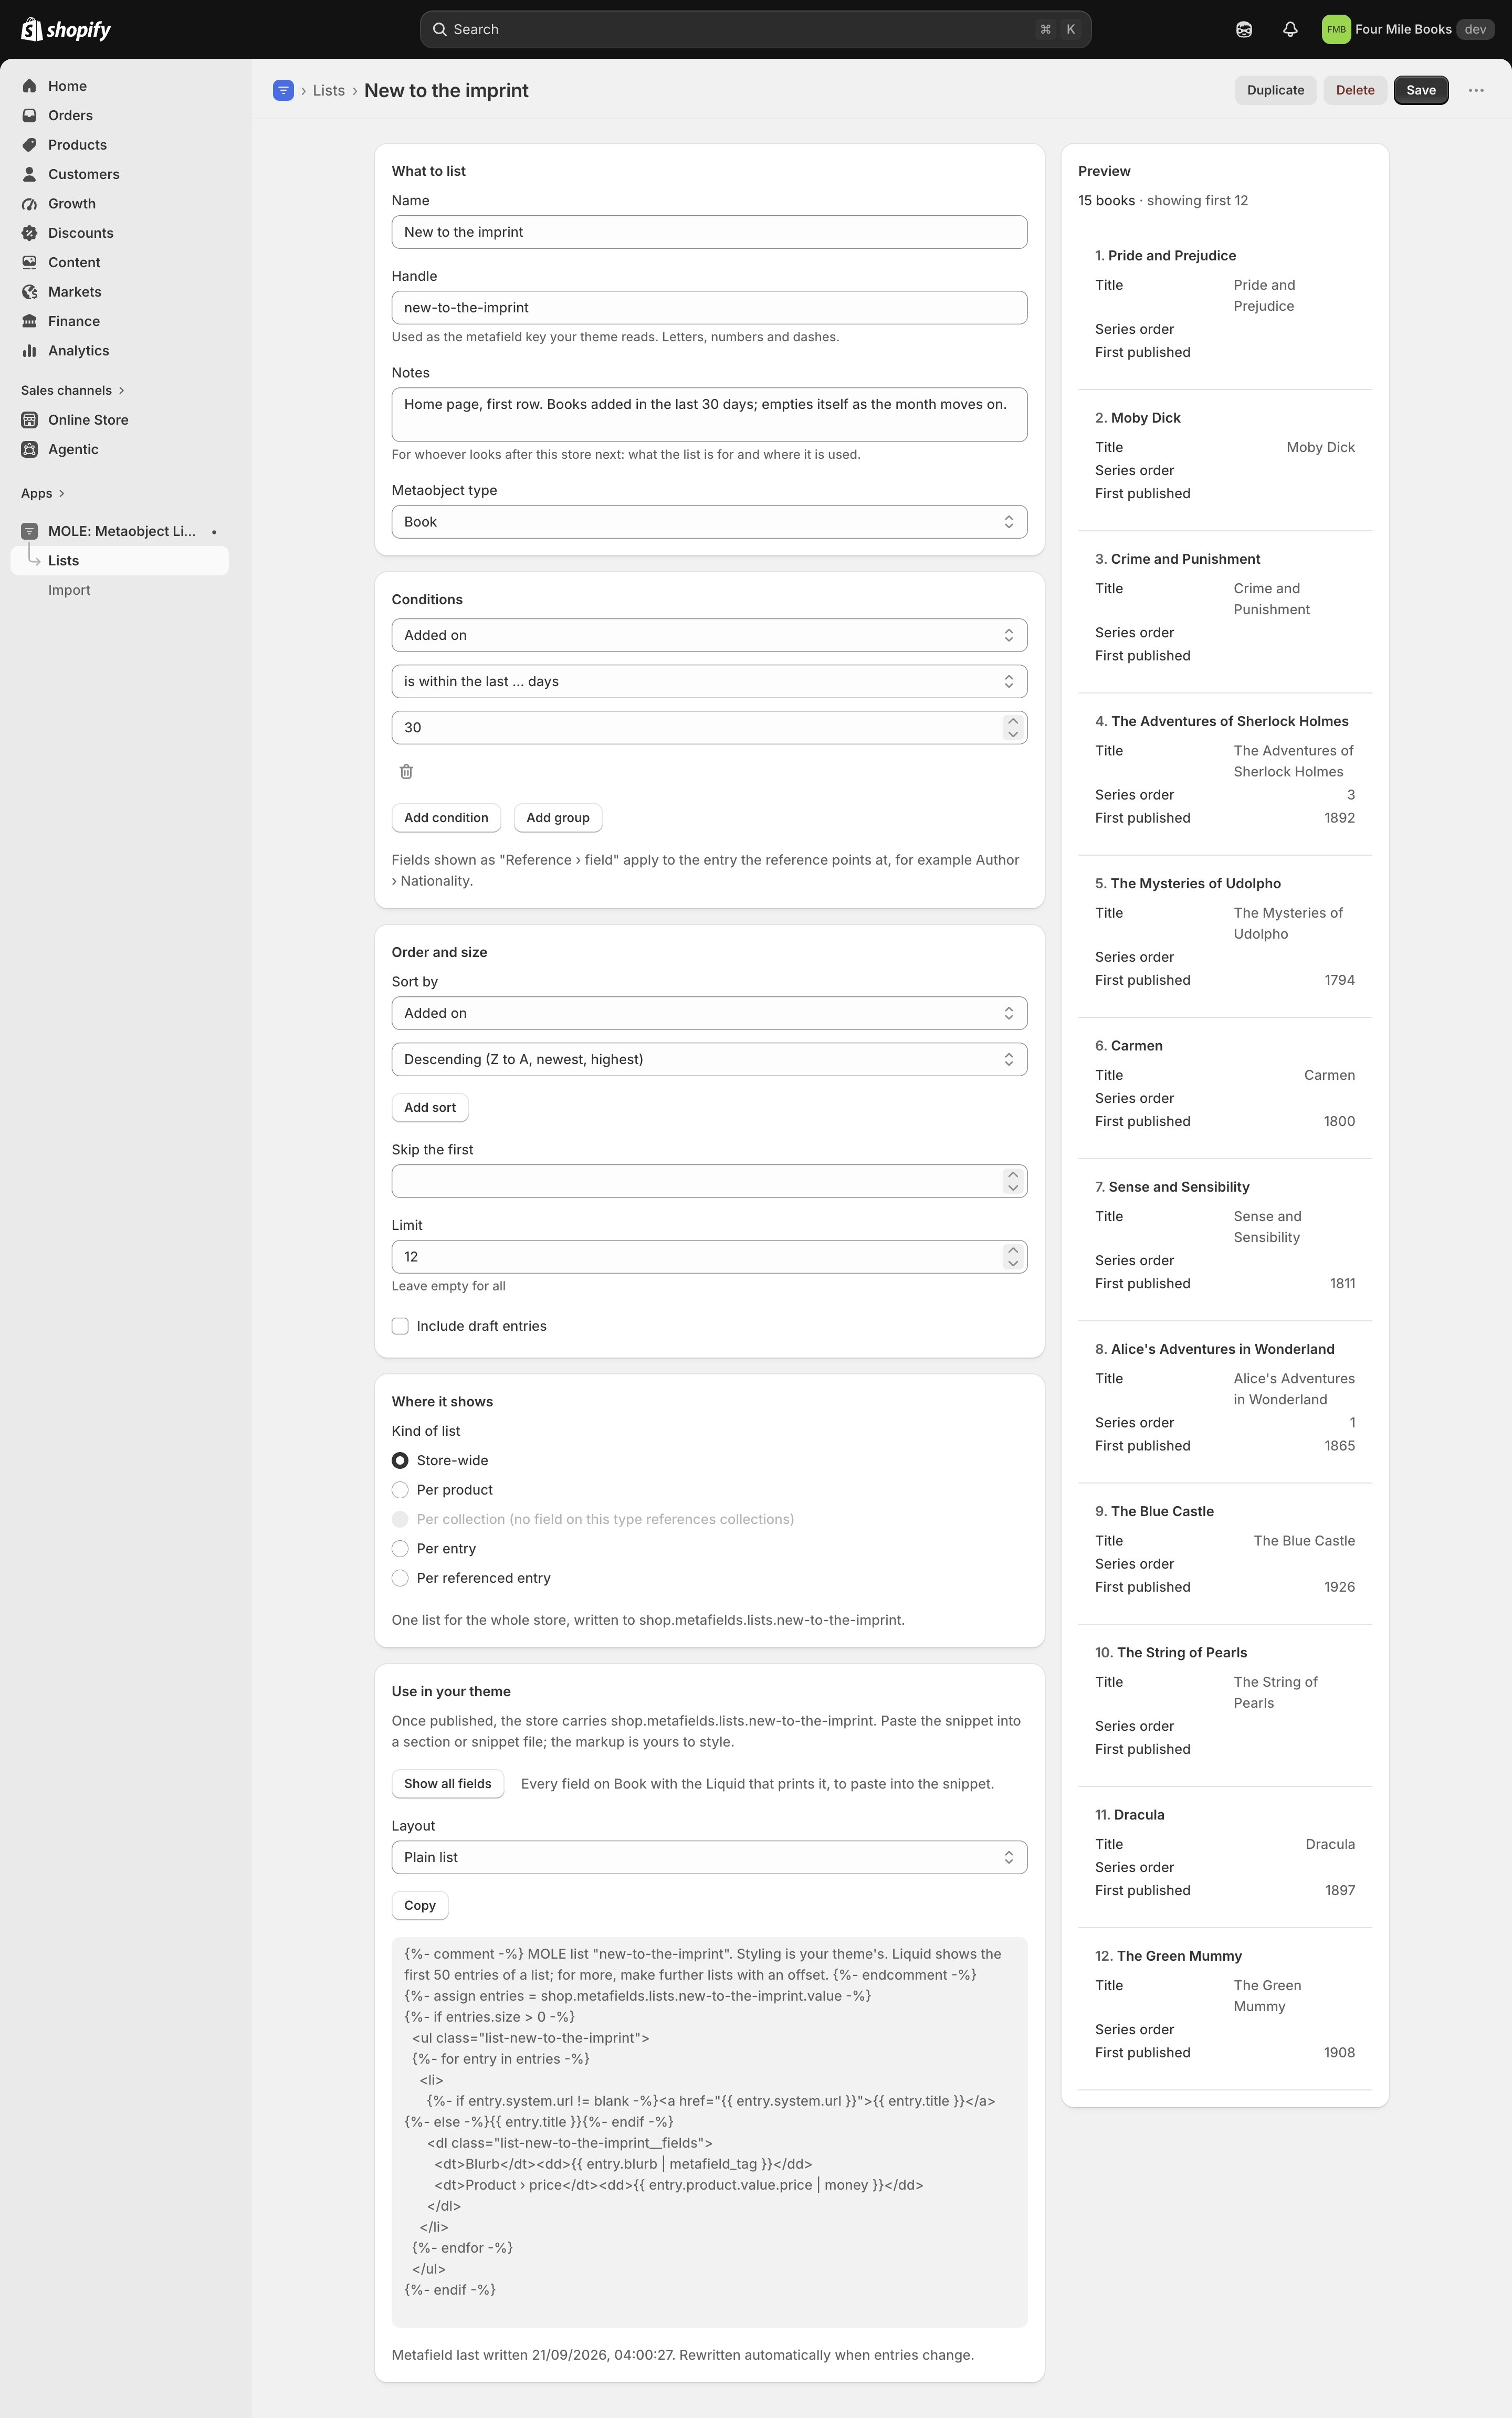1512x2418 pixels.
Task: Select the Store-wide radio option
Action: [400, 1460]
